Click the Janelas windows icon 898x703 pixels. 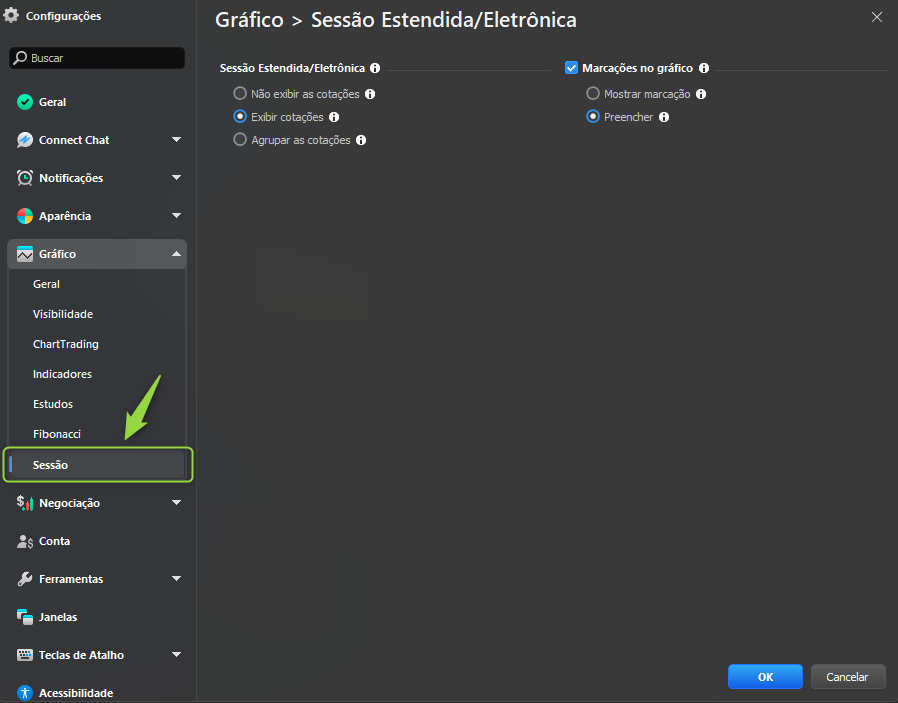pyautogui.click(x=25, y=617)
